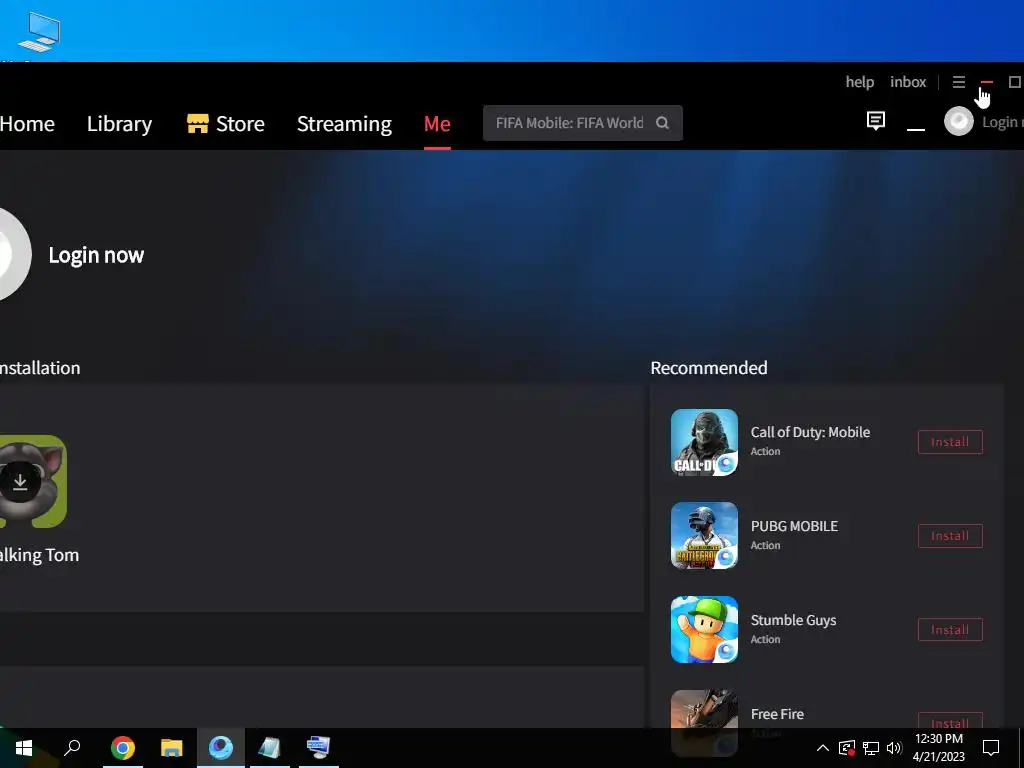1024x768 pixels.
Task: Click the Recommended section heading
Action: pyautogui.click(x=709, y=368)
